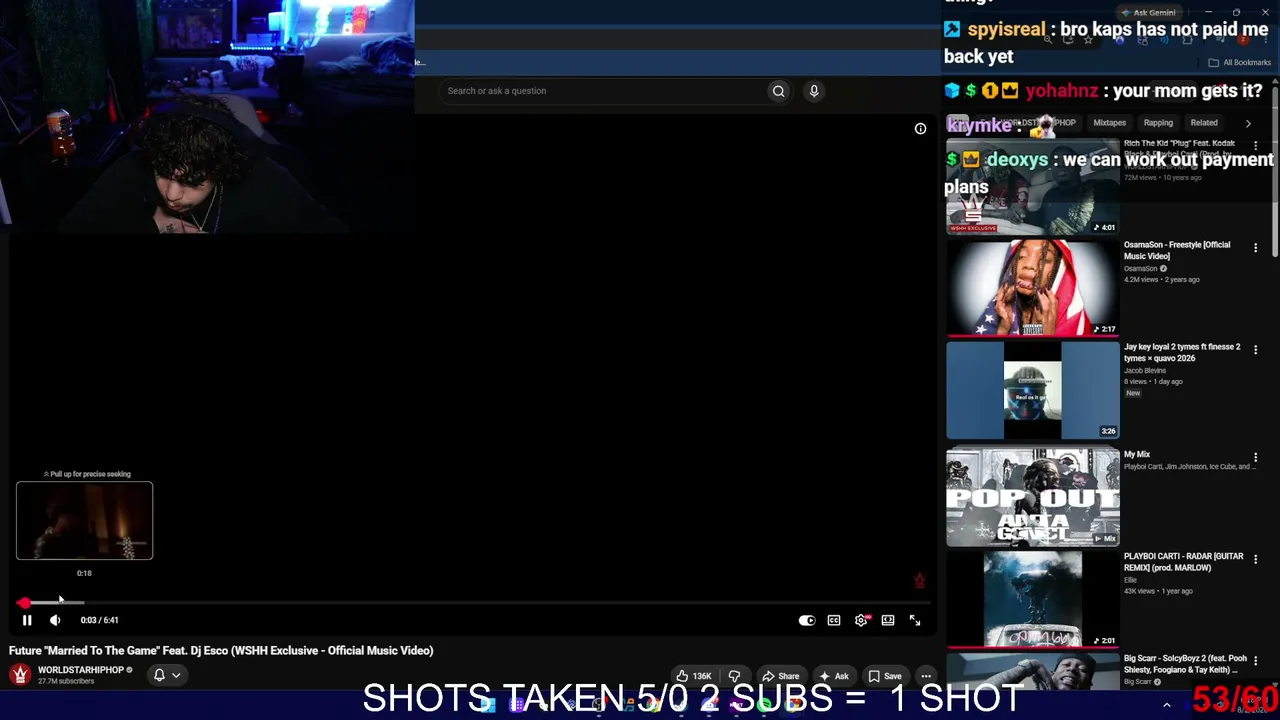Open OsamaSon Freestyle video thumbnail
Viewport: 1280px width, 720px height.
click(x=1033, y=288)
